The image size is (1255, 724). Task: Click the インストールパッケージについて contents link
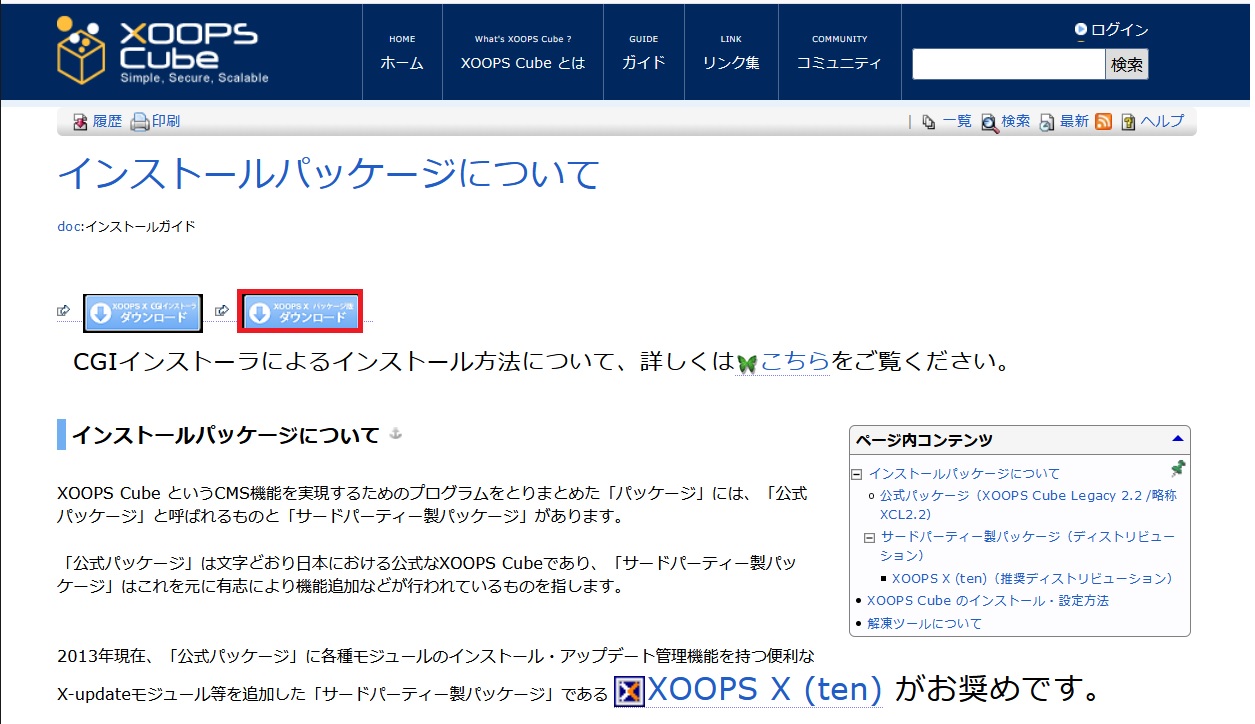[964, 474]
